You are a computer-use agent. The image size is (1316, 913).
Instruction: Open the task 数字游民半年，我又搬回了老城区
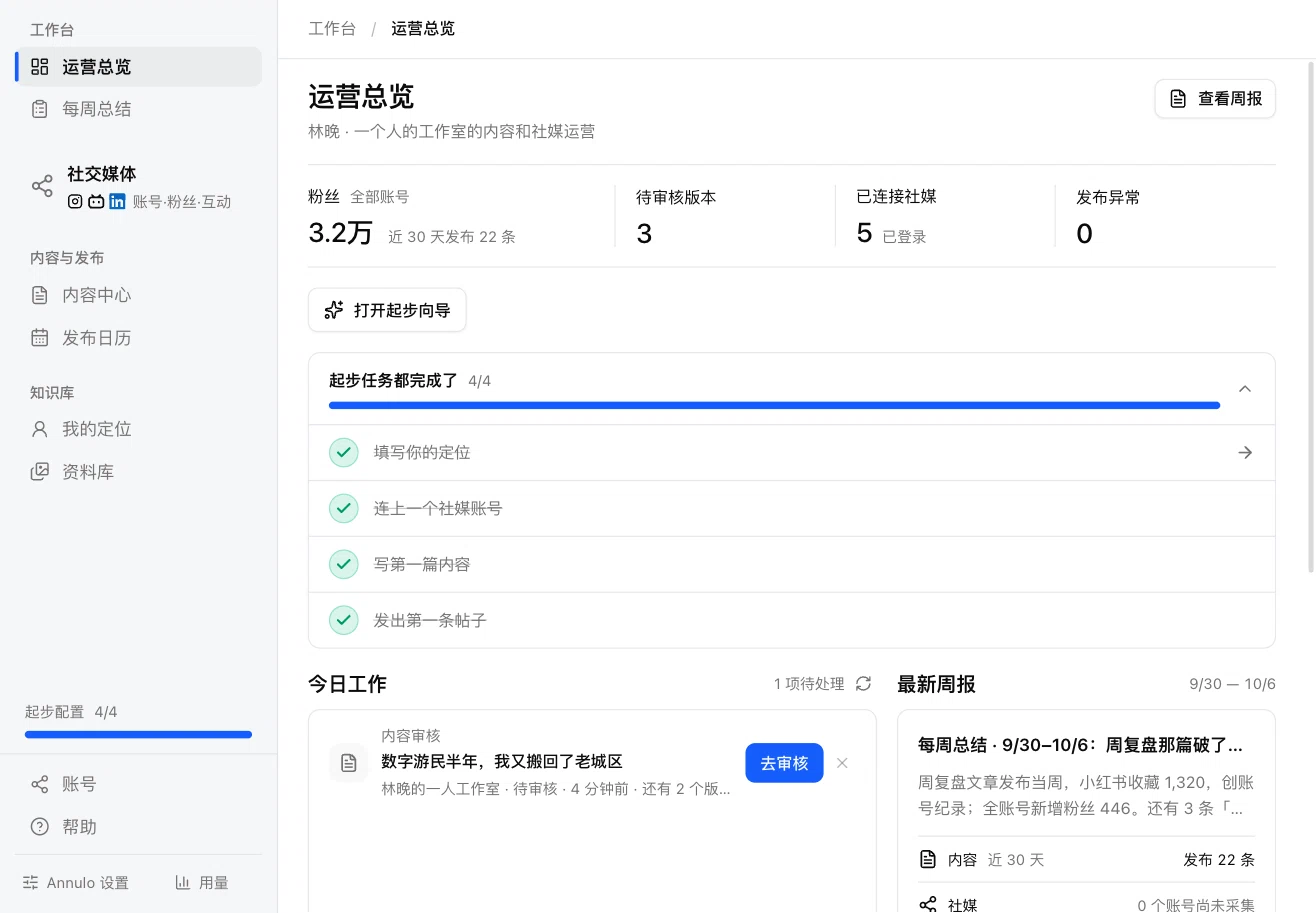click(502, 762)
